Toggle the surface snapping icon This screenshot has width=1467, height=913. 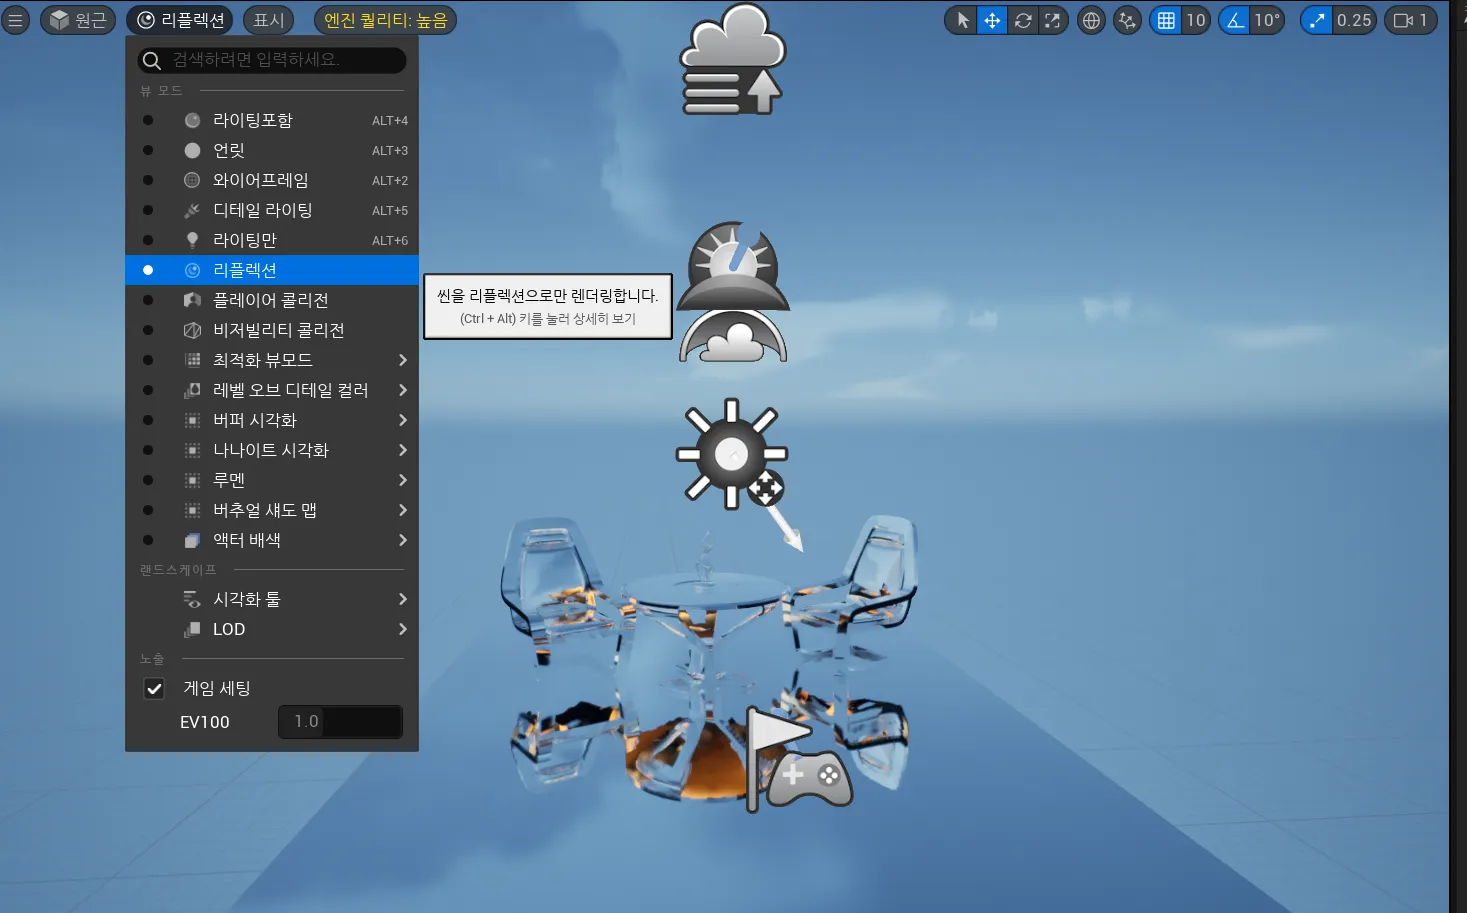(x=1127, y=20)
